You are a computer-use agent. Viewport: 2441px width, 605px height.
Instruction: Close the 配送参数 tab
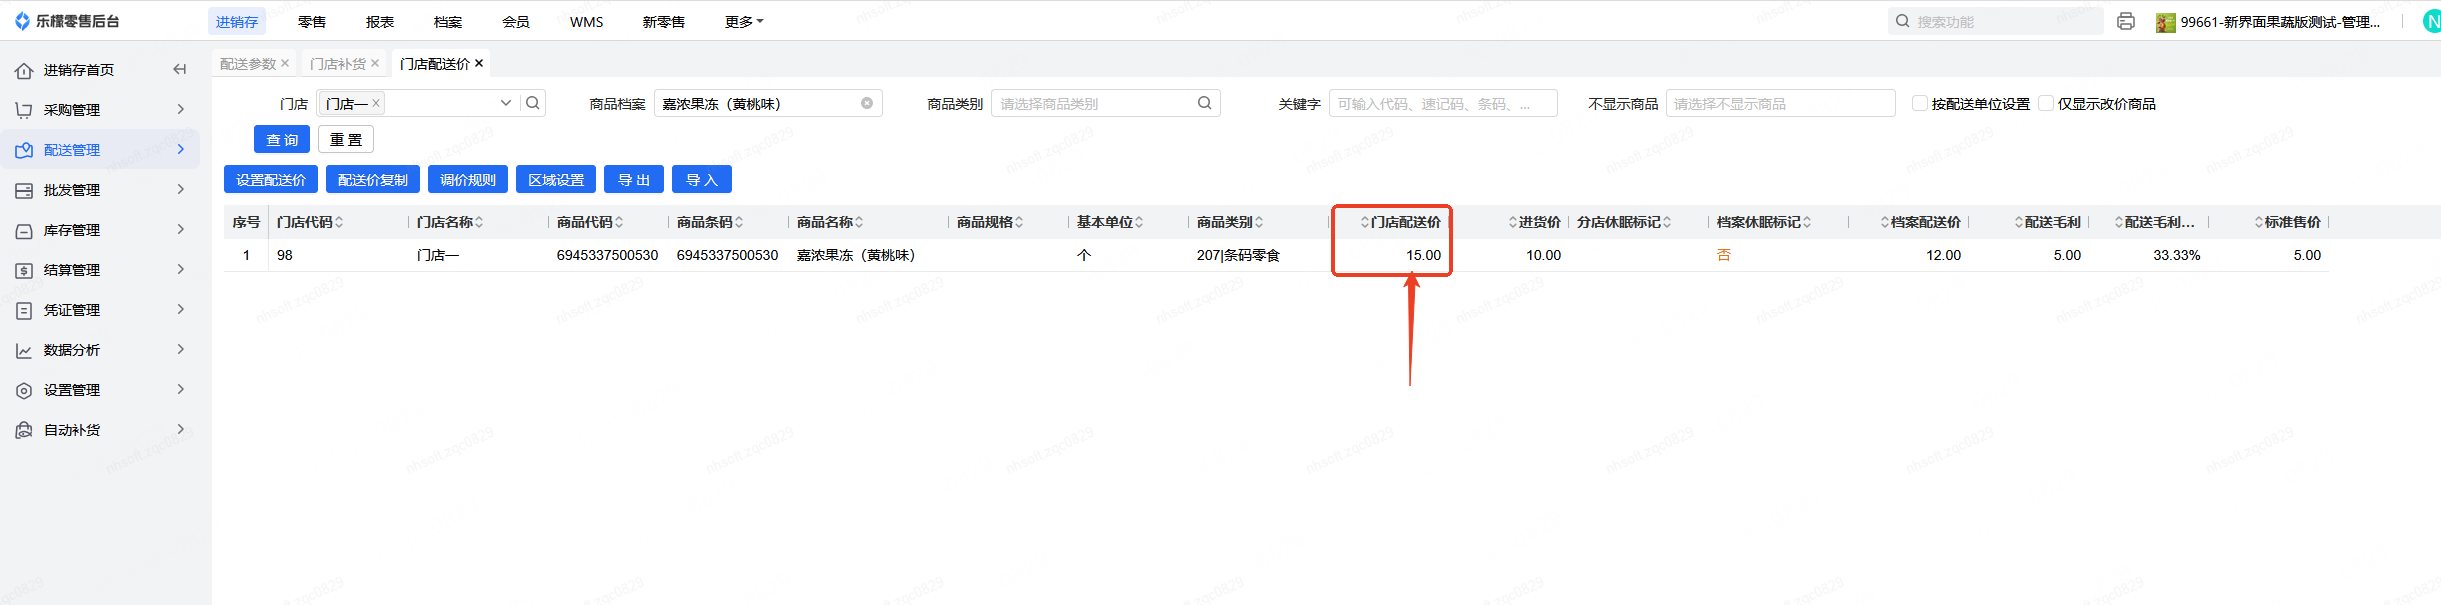[x=285, y=63]
